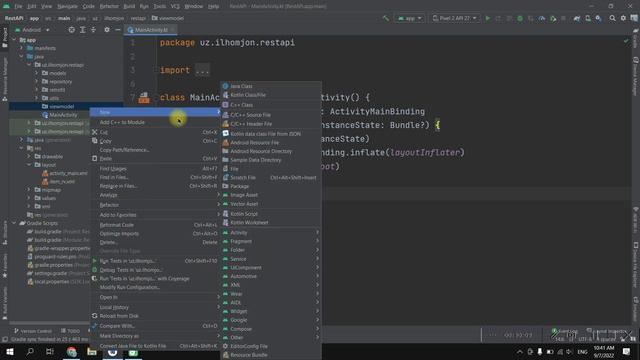Open the Gradle side panel tab

click(636, 39)
